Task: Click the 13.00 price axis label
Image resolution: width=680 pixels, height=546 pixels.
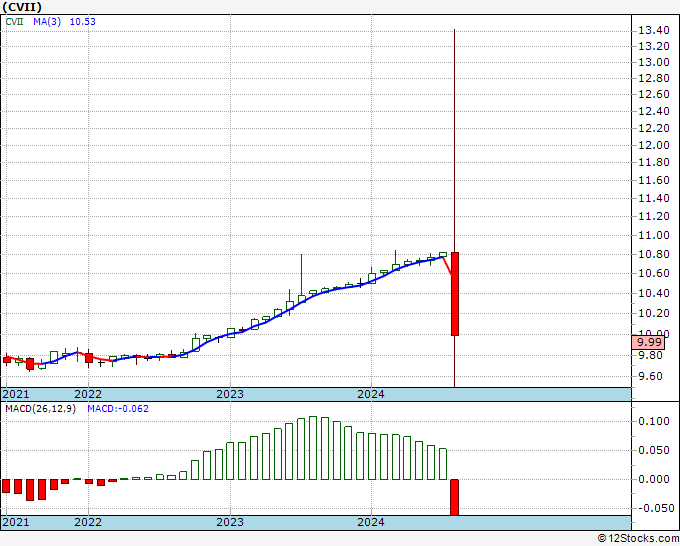Action: click(654, 62)
